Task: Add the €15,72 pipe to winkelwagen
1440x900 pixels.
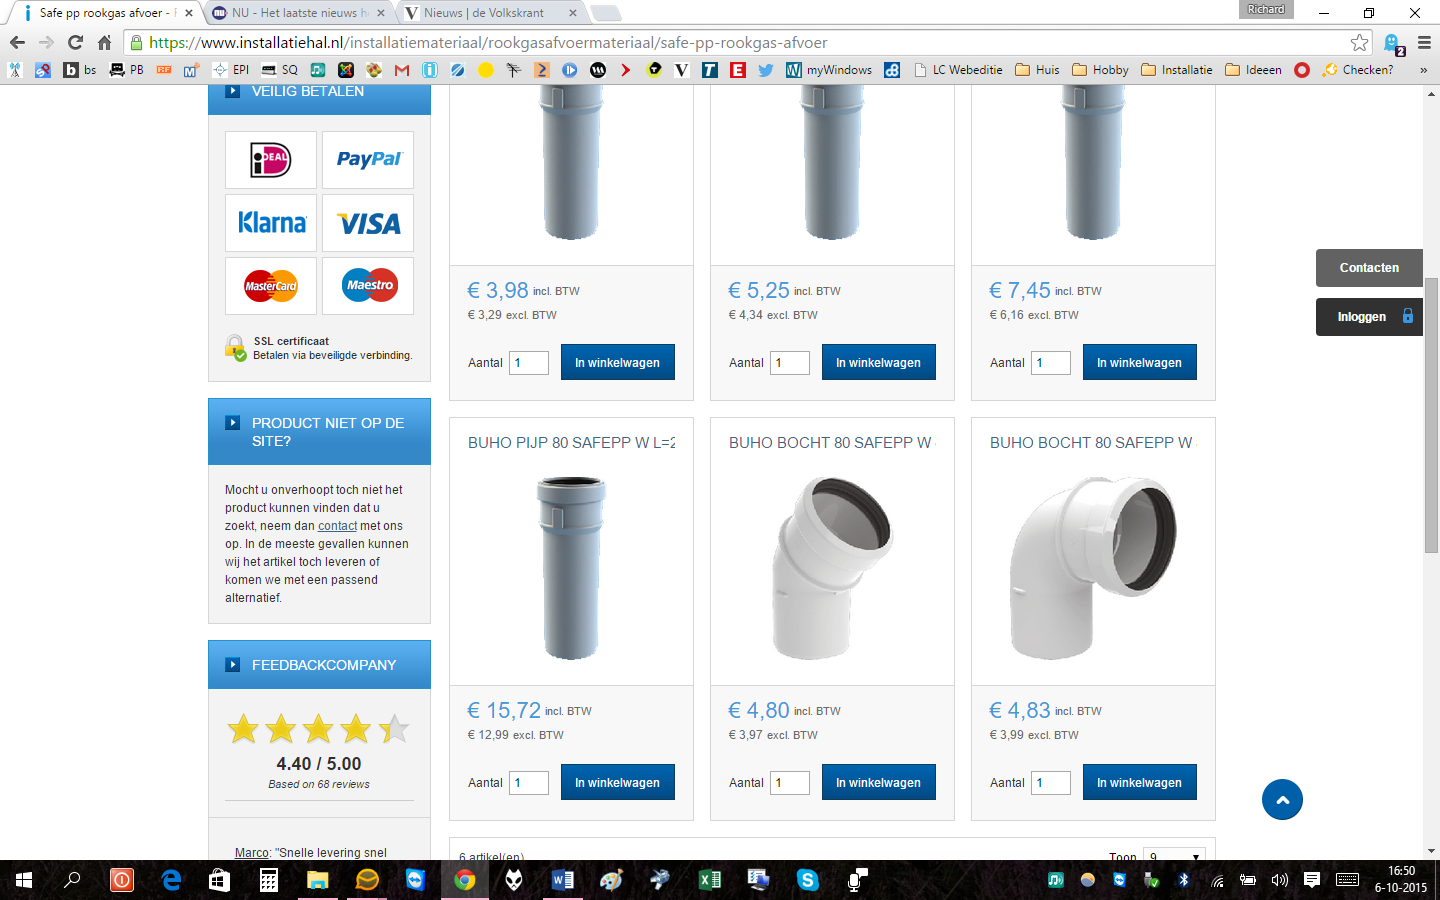Action: click(617, 783)
